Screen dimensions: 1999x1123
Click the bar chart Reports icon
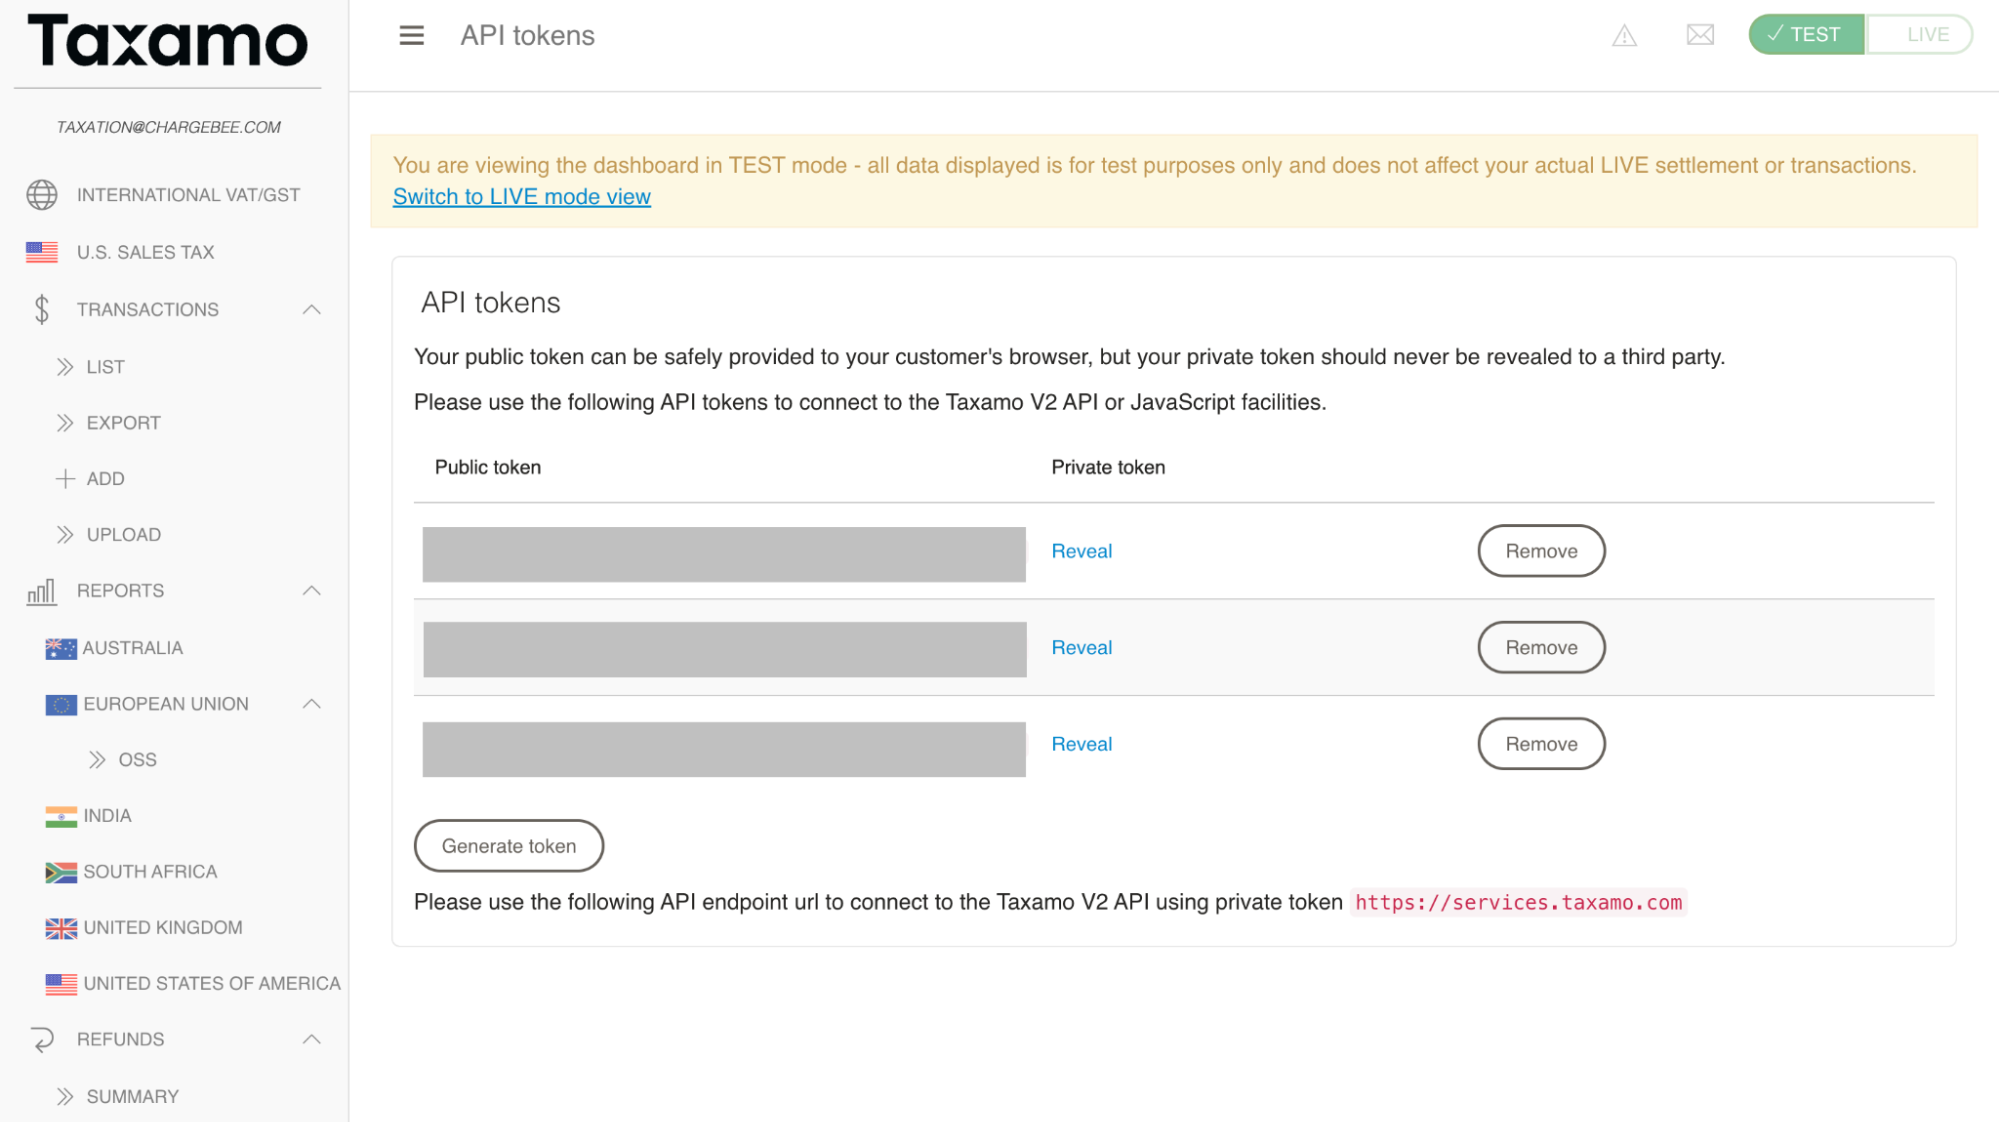pyautogui.click(x=42, y=592)
